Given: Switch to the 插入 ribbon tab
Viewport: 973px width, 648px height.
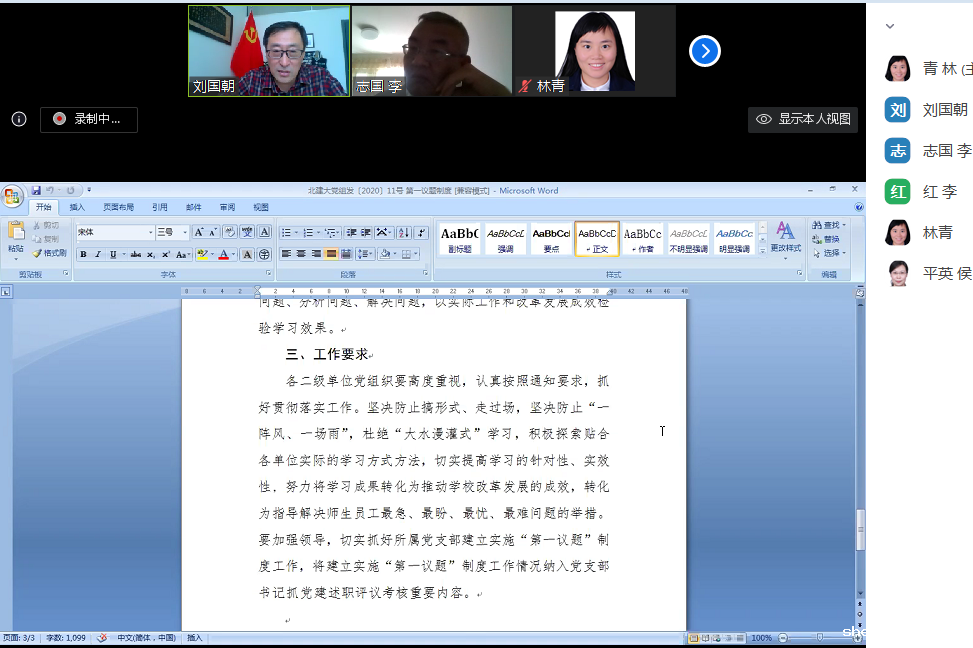Looking at the screenshot, I should 77,207.
